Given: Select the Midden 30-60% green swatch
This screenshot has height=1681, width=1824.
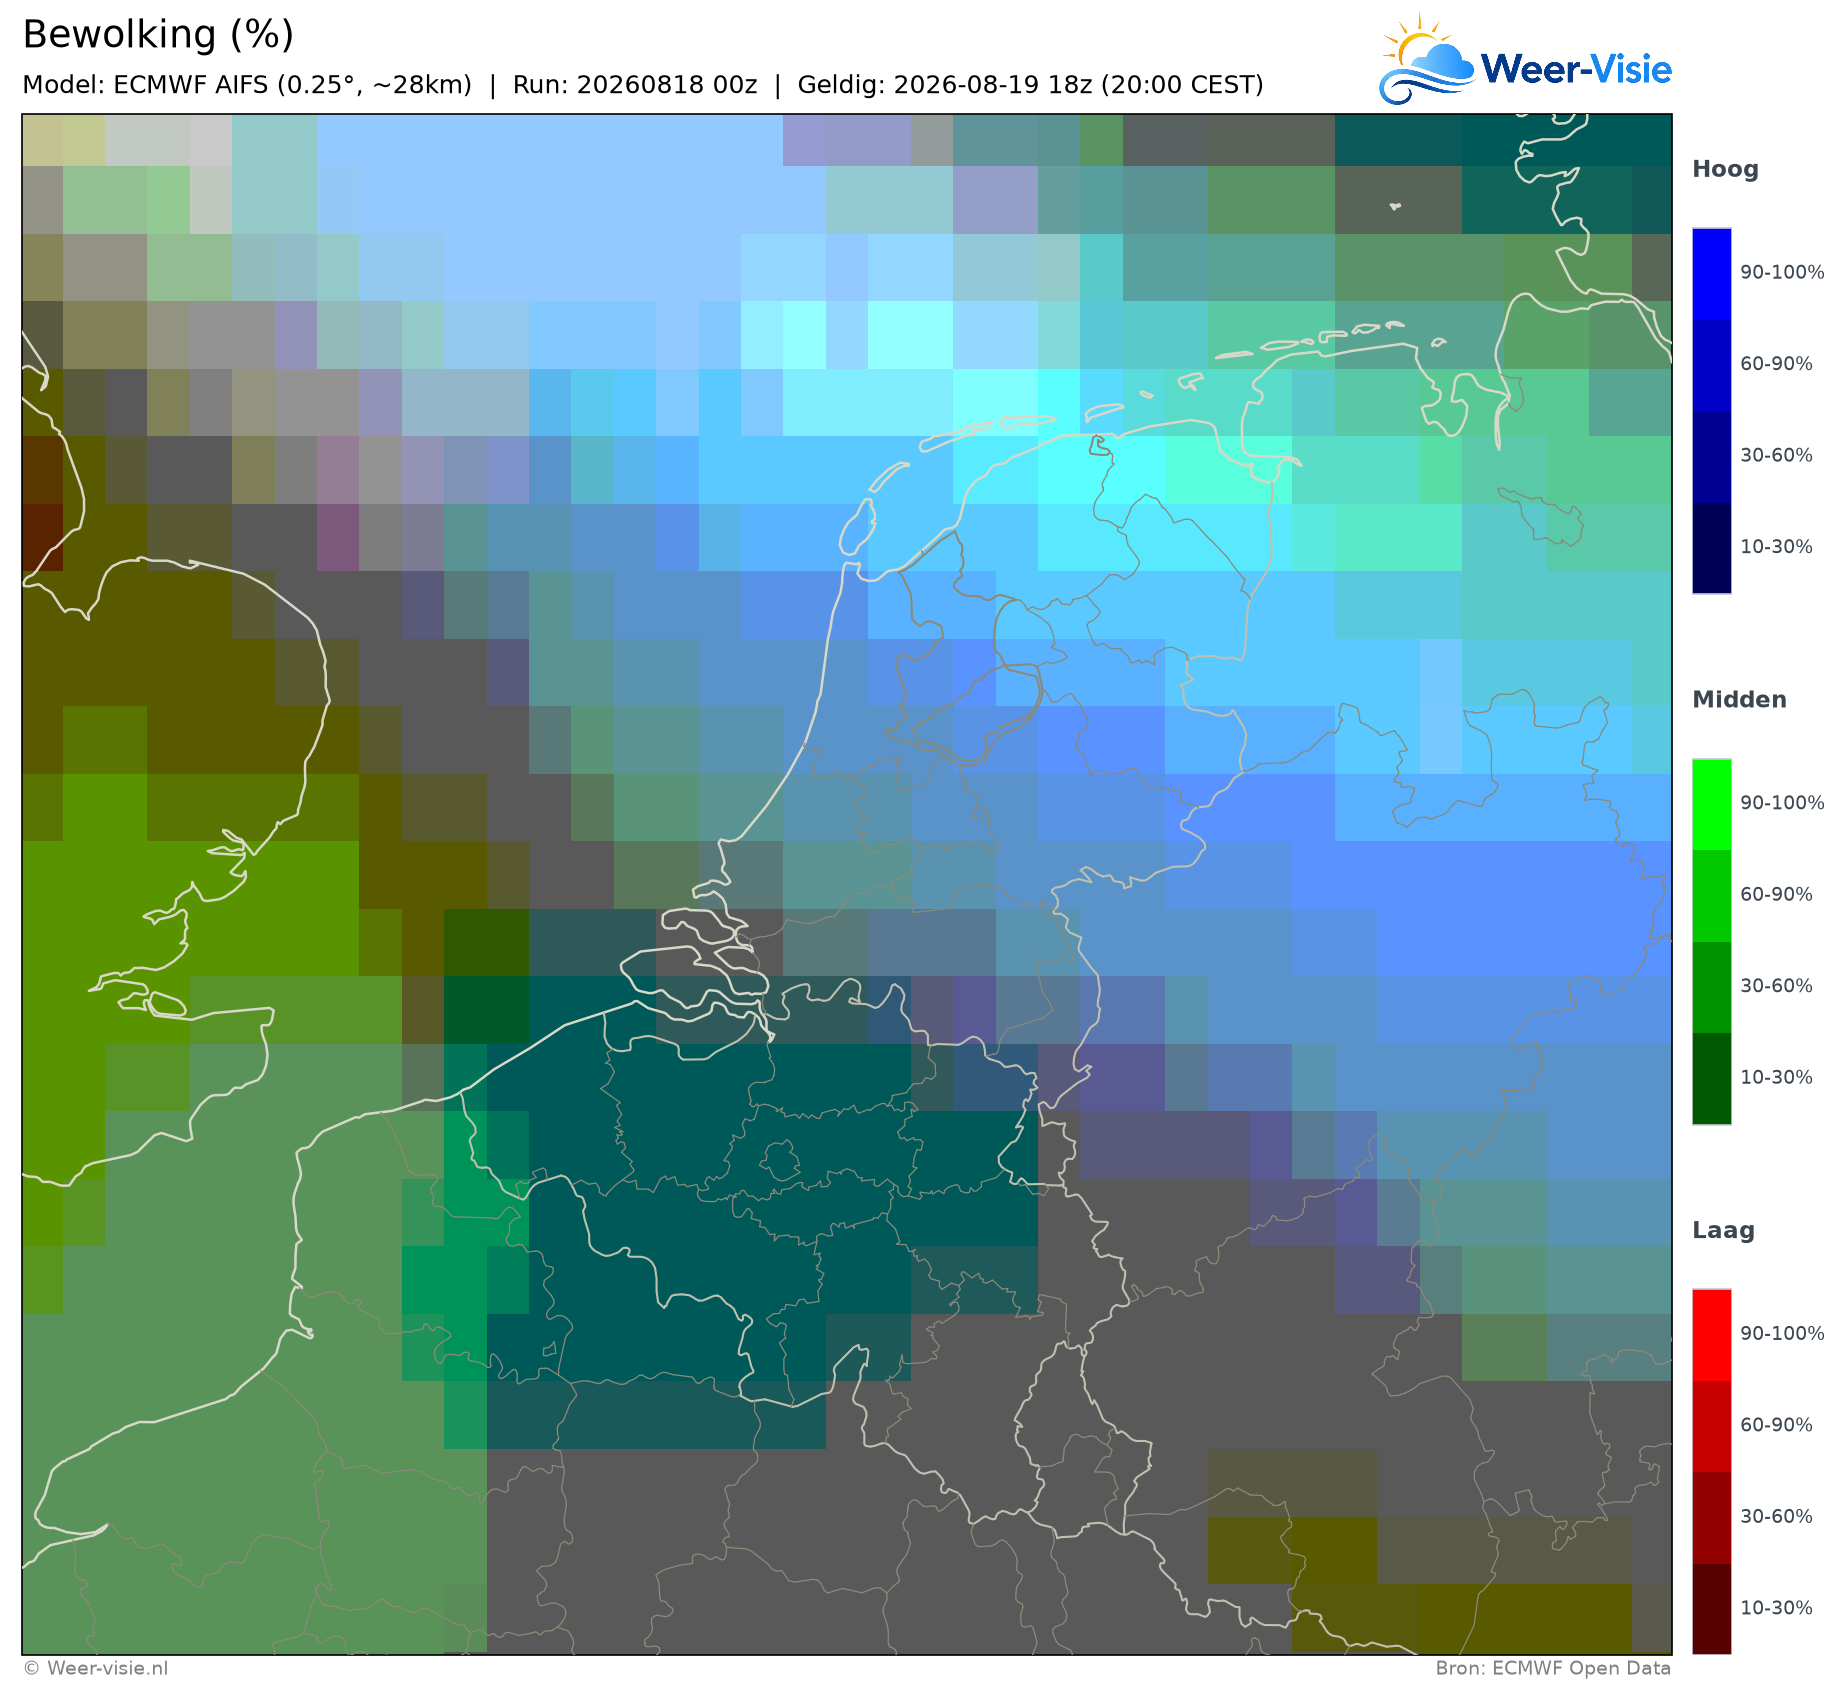Looking at the screenshot, I should click(1711, 987).
